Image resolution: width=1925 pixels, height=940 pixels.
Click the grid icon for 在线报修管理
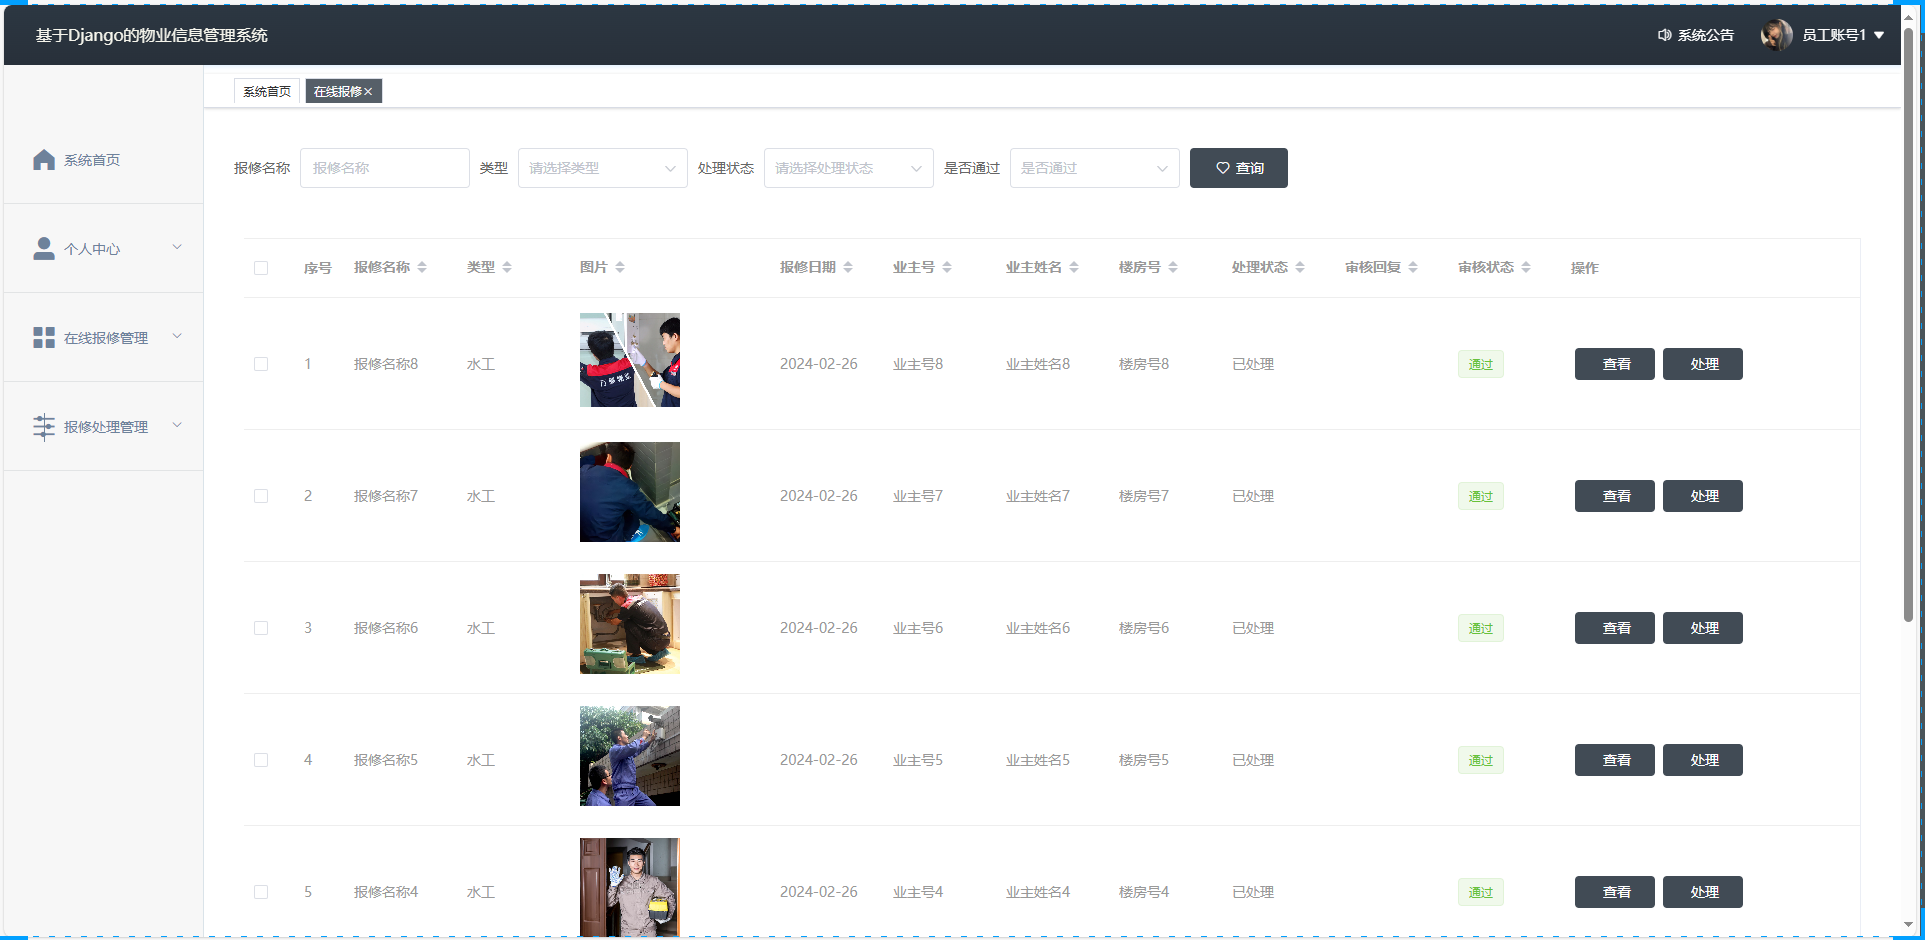point(44,338)
